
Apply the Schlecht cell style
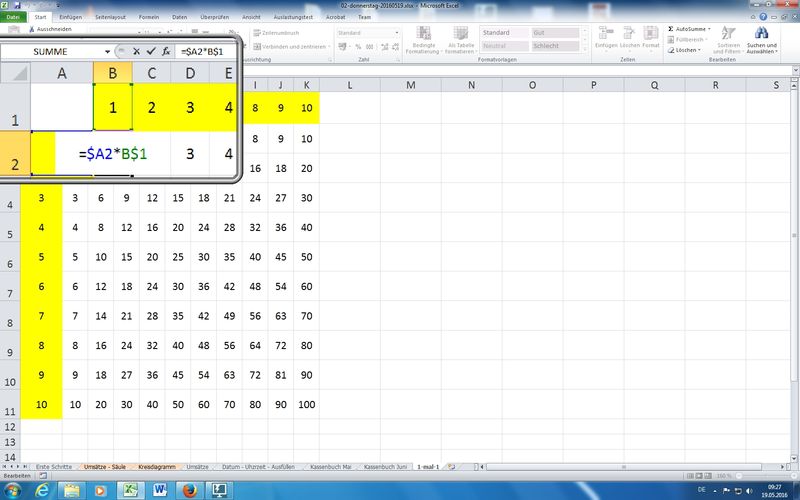point(555,46)
